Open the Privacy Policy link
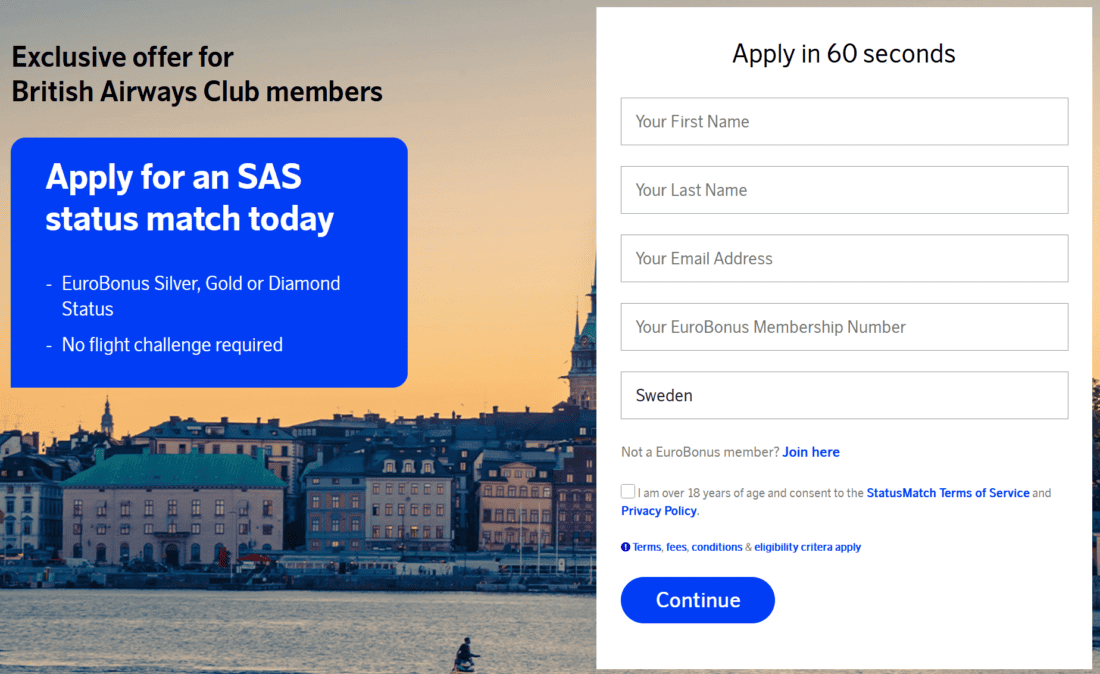The height and width of the screenshot is (674, 1100). 659,511
